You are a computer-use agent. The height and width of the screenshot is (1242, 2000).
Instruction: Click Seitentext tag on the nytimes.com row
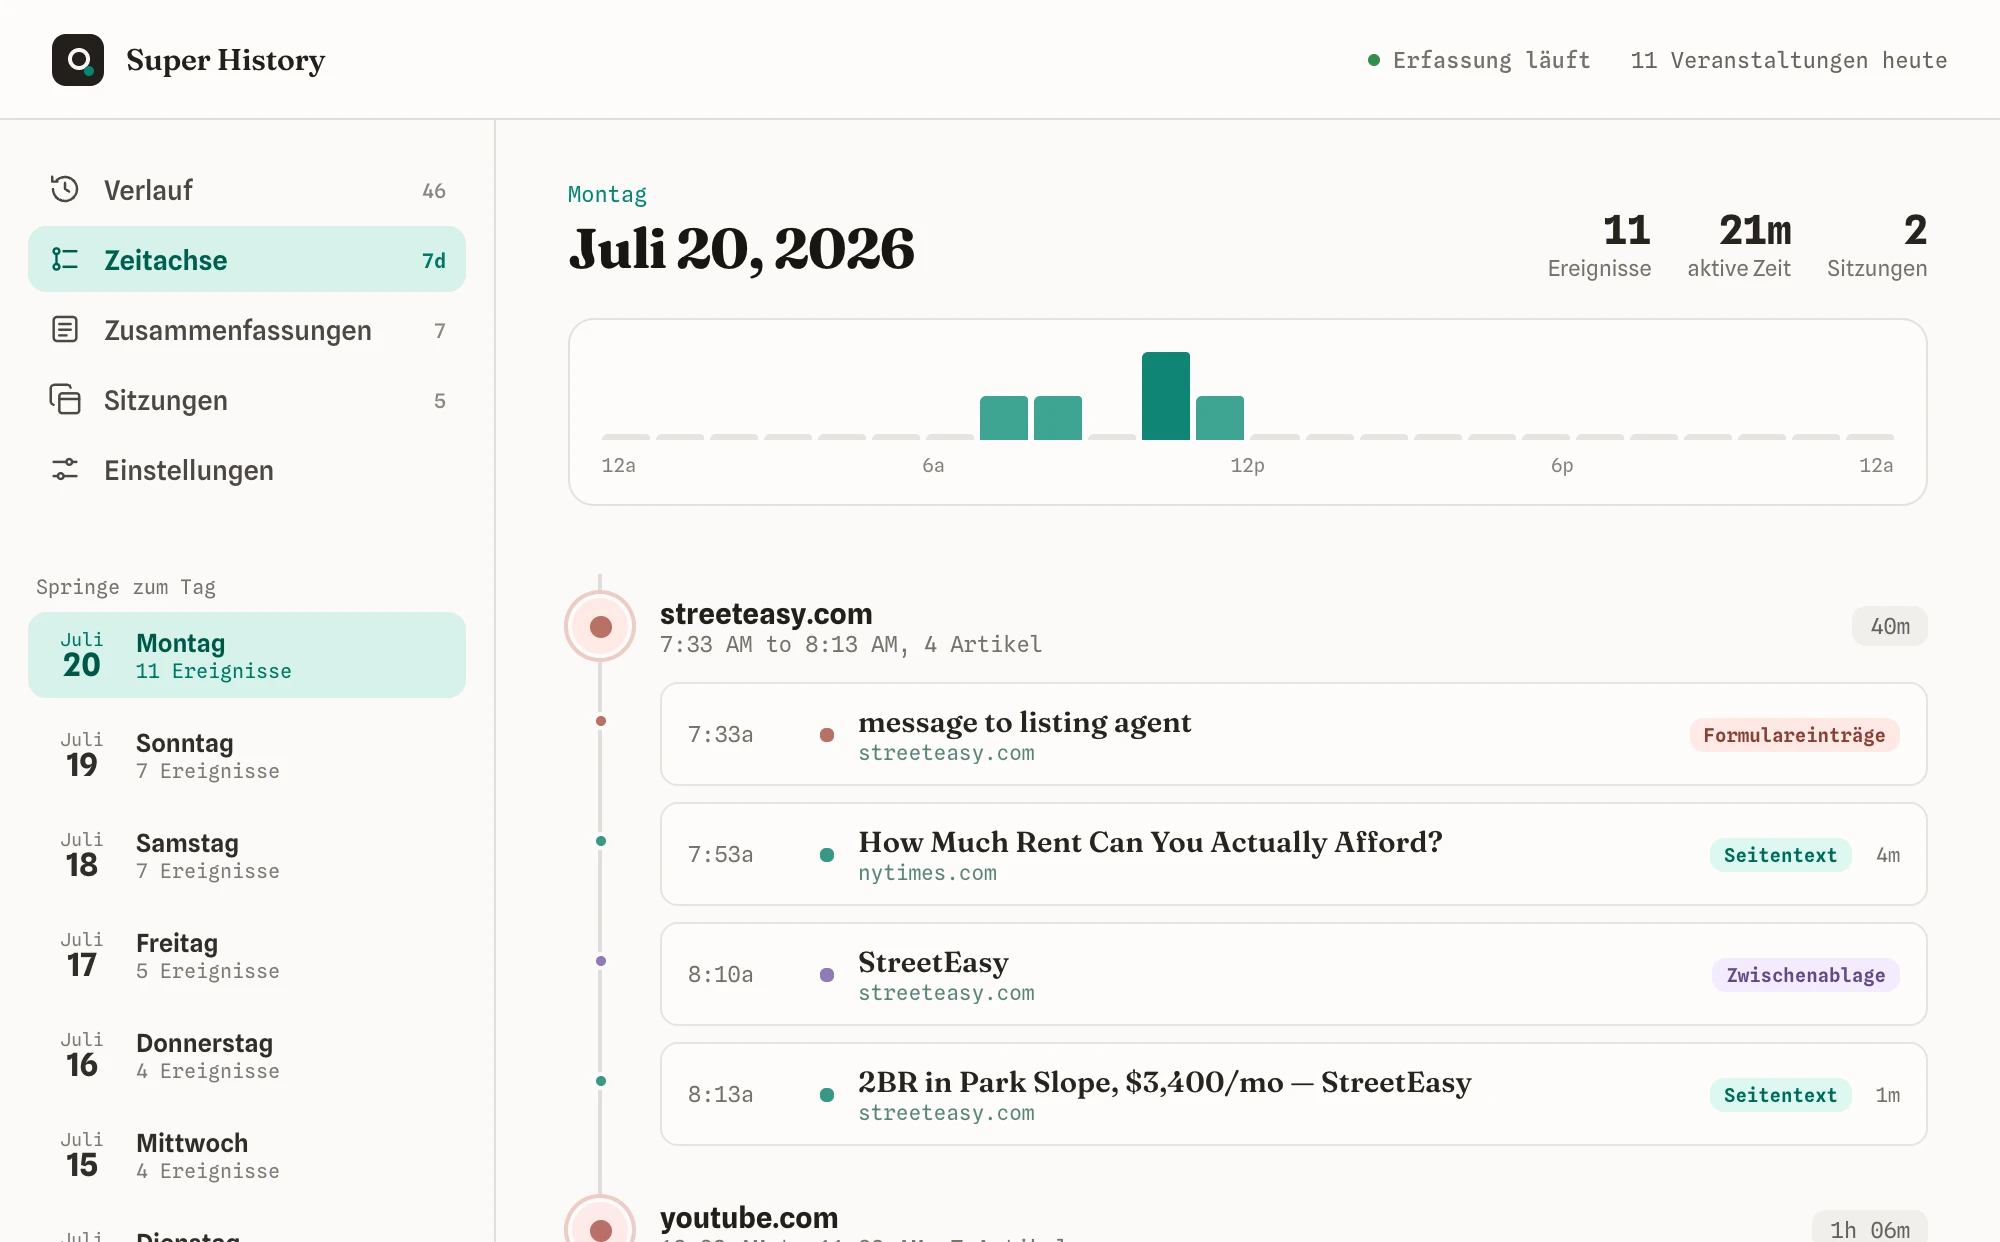[1780, 855]
